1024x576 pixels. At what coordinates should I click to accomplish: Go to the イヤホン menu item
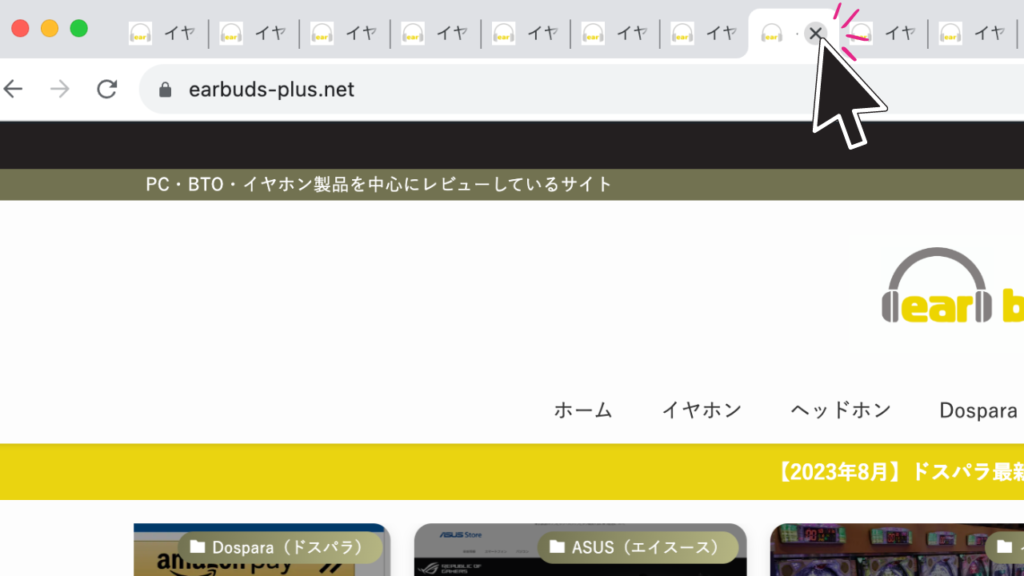(x=702, y=410)
